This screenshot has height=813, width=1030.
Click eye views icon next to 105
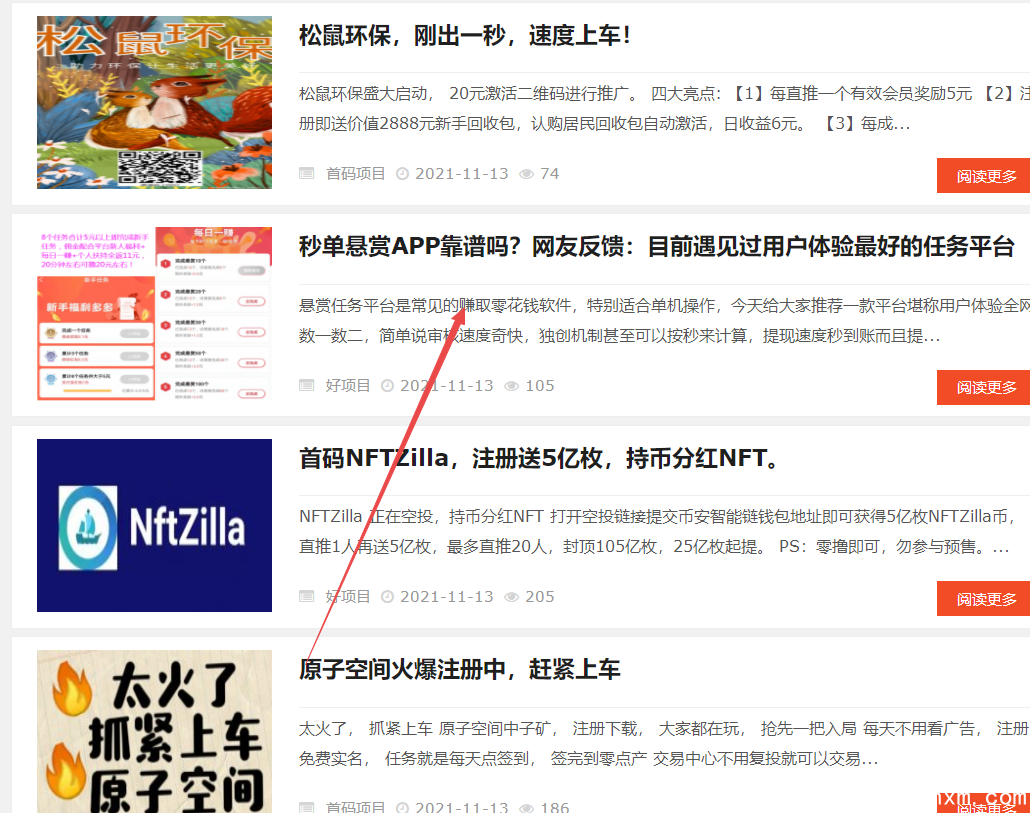click(x=511, y=386)
